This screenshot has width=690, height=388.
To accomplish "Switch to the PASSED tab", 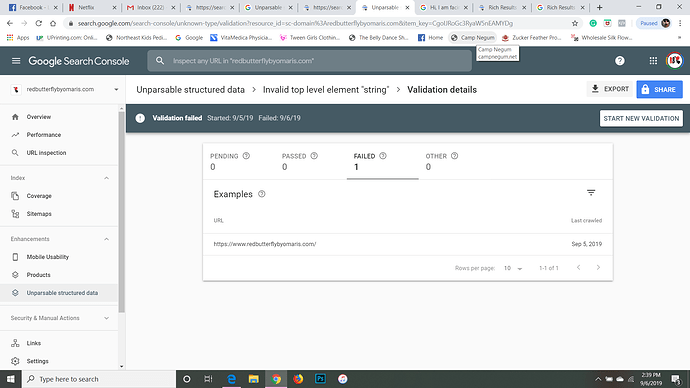I will pyautogui.click(x=311, y=161).
